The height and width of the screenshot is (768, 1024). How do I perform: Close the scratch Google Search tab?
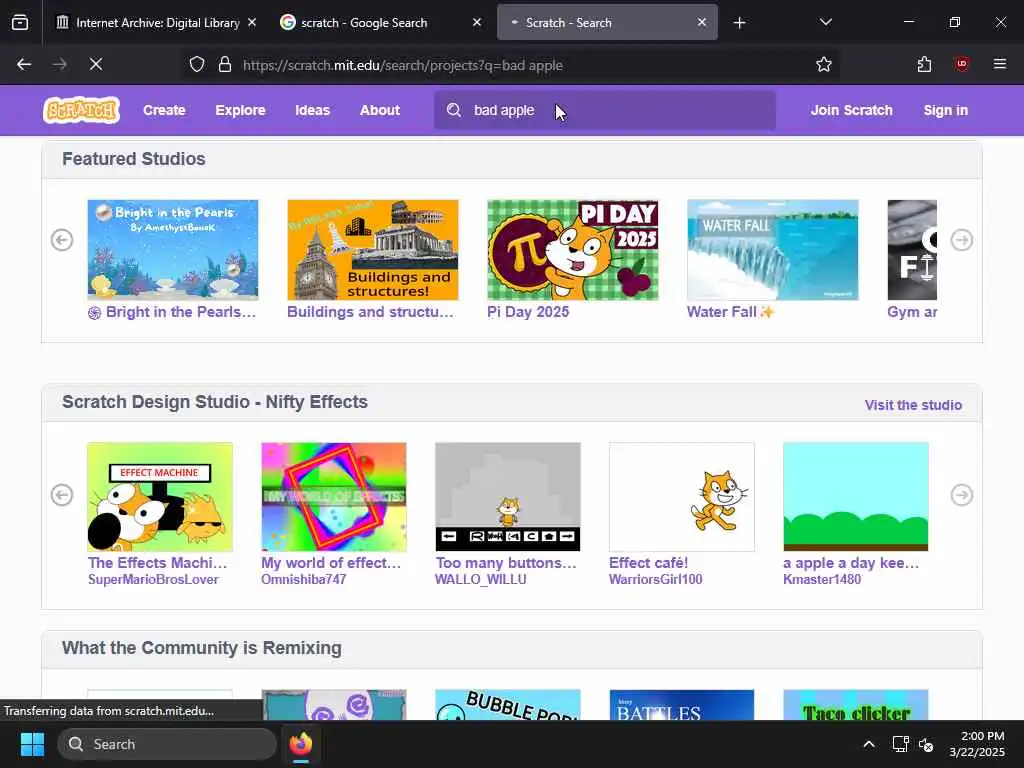[477, 22]
